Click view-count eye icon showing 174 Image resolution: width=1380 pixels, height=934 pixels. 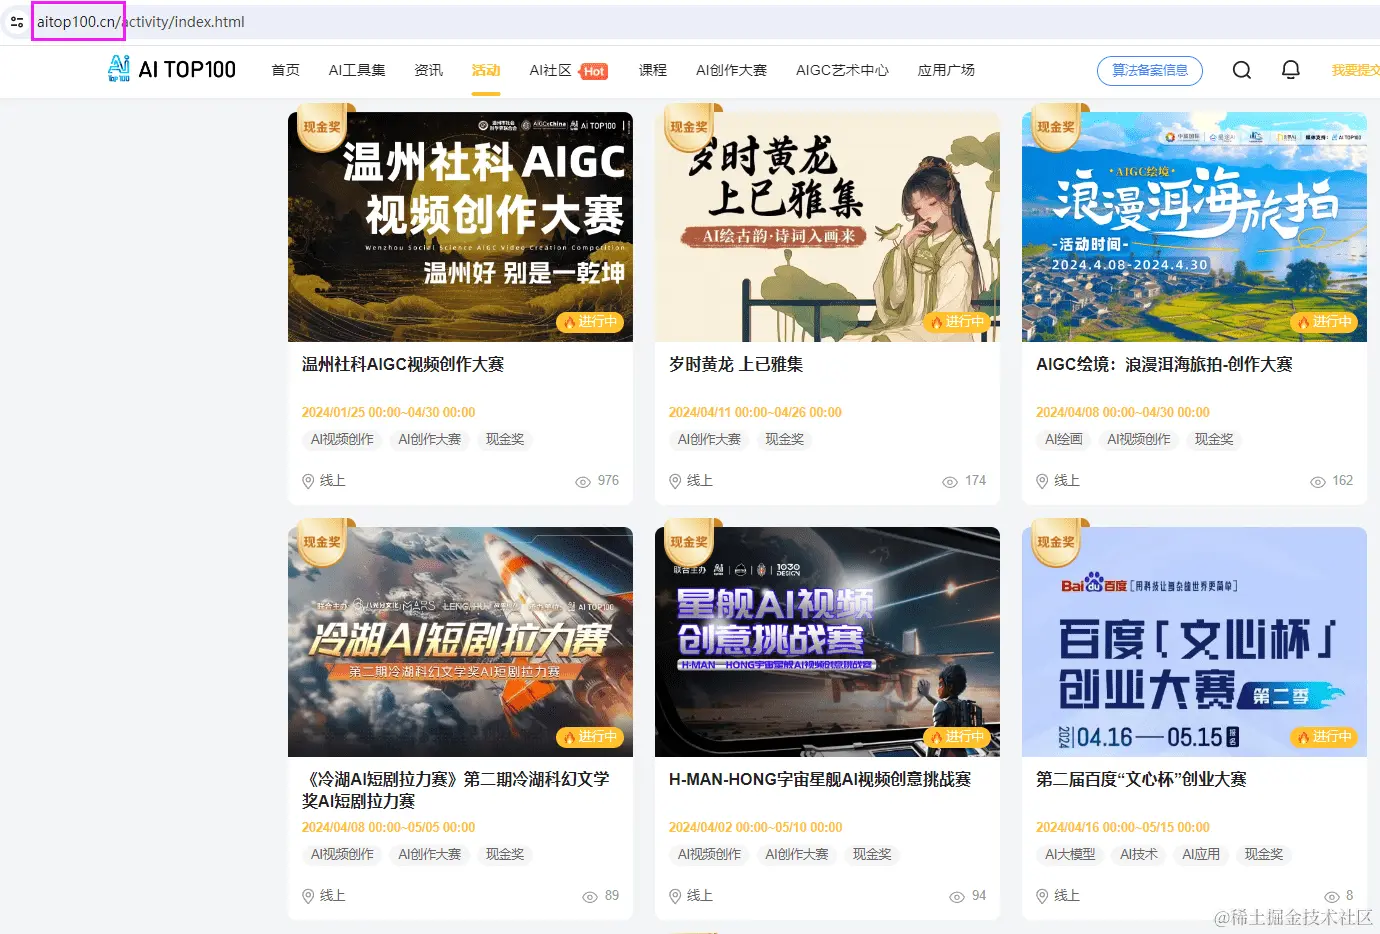click(x=950, y=482)
